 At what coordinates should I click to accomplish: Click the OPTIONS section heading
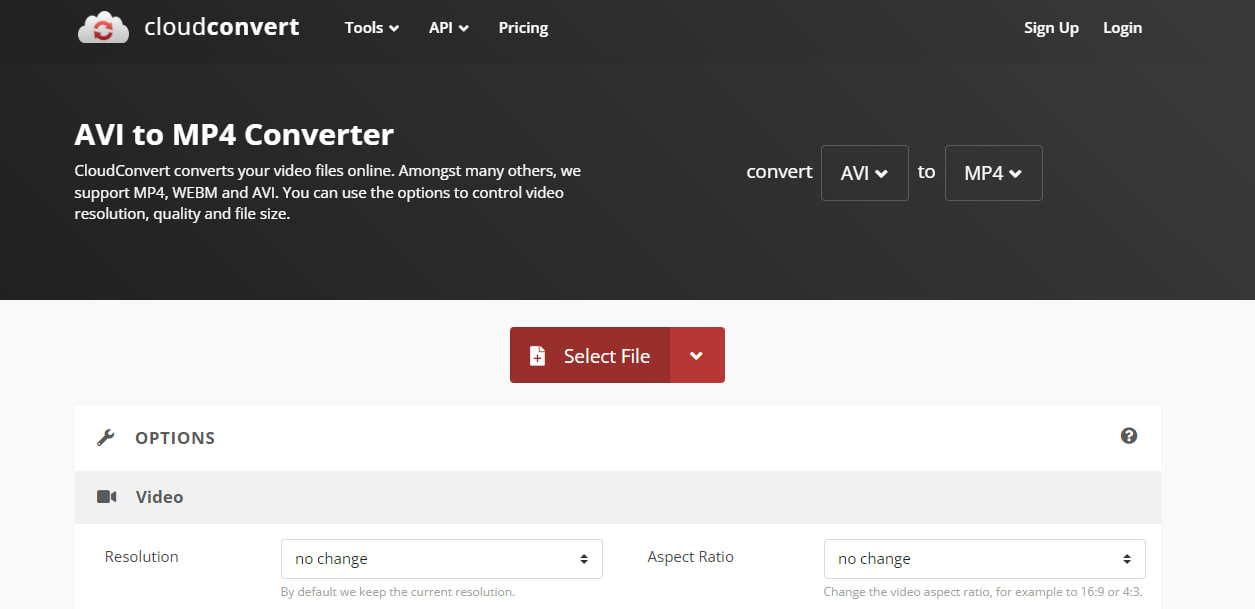point(175,438)
